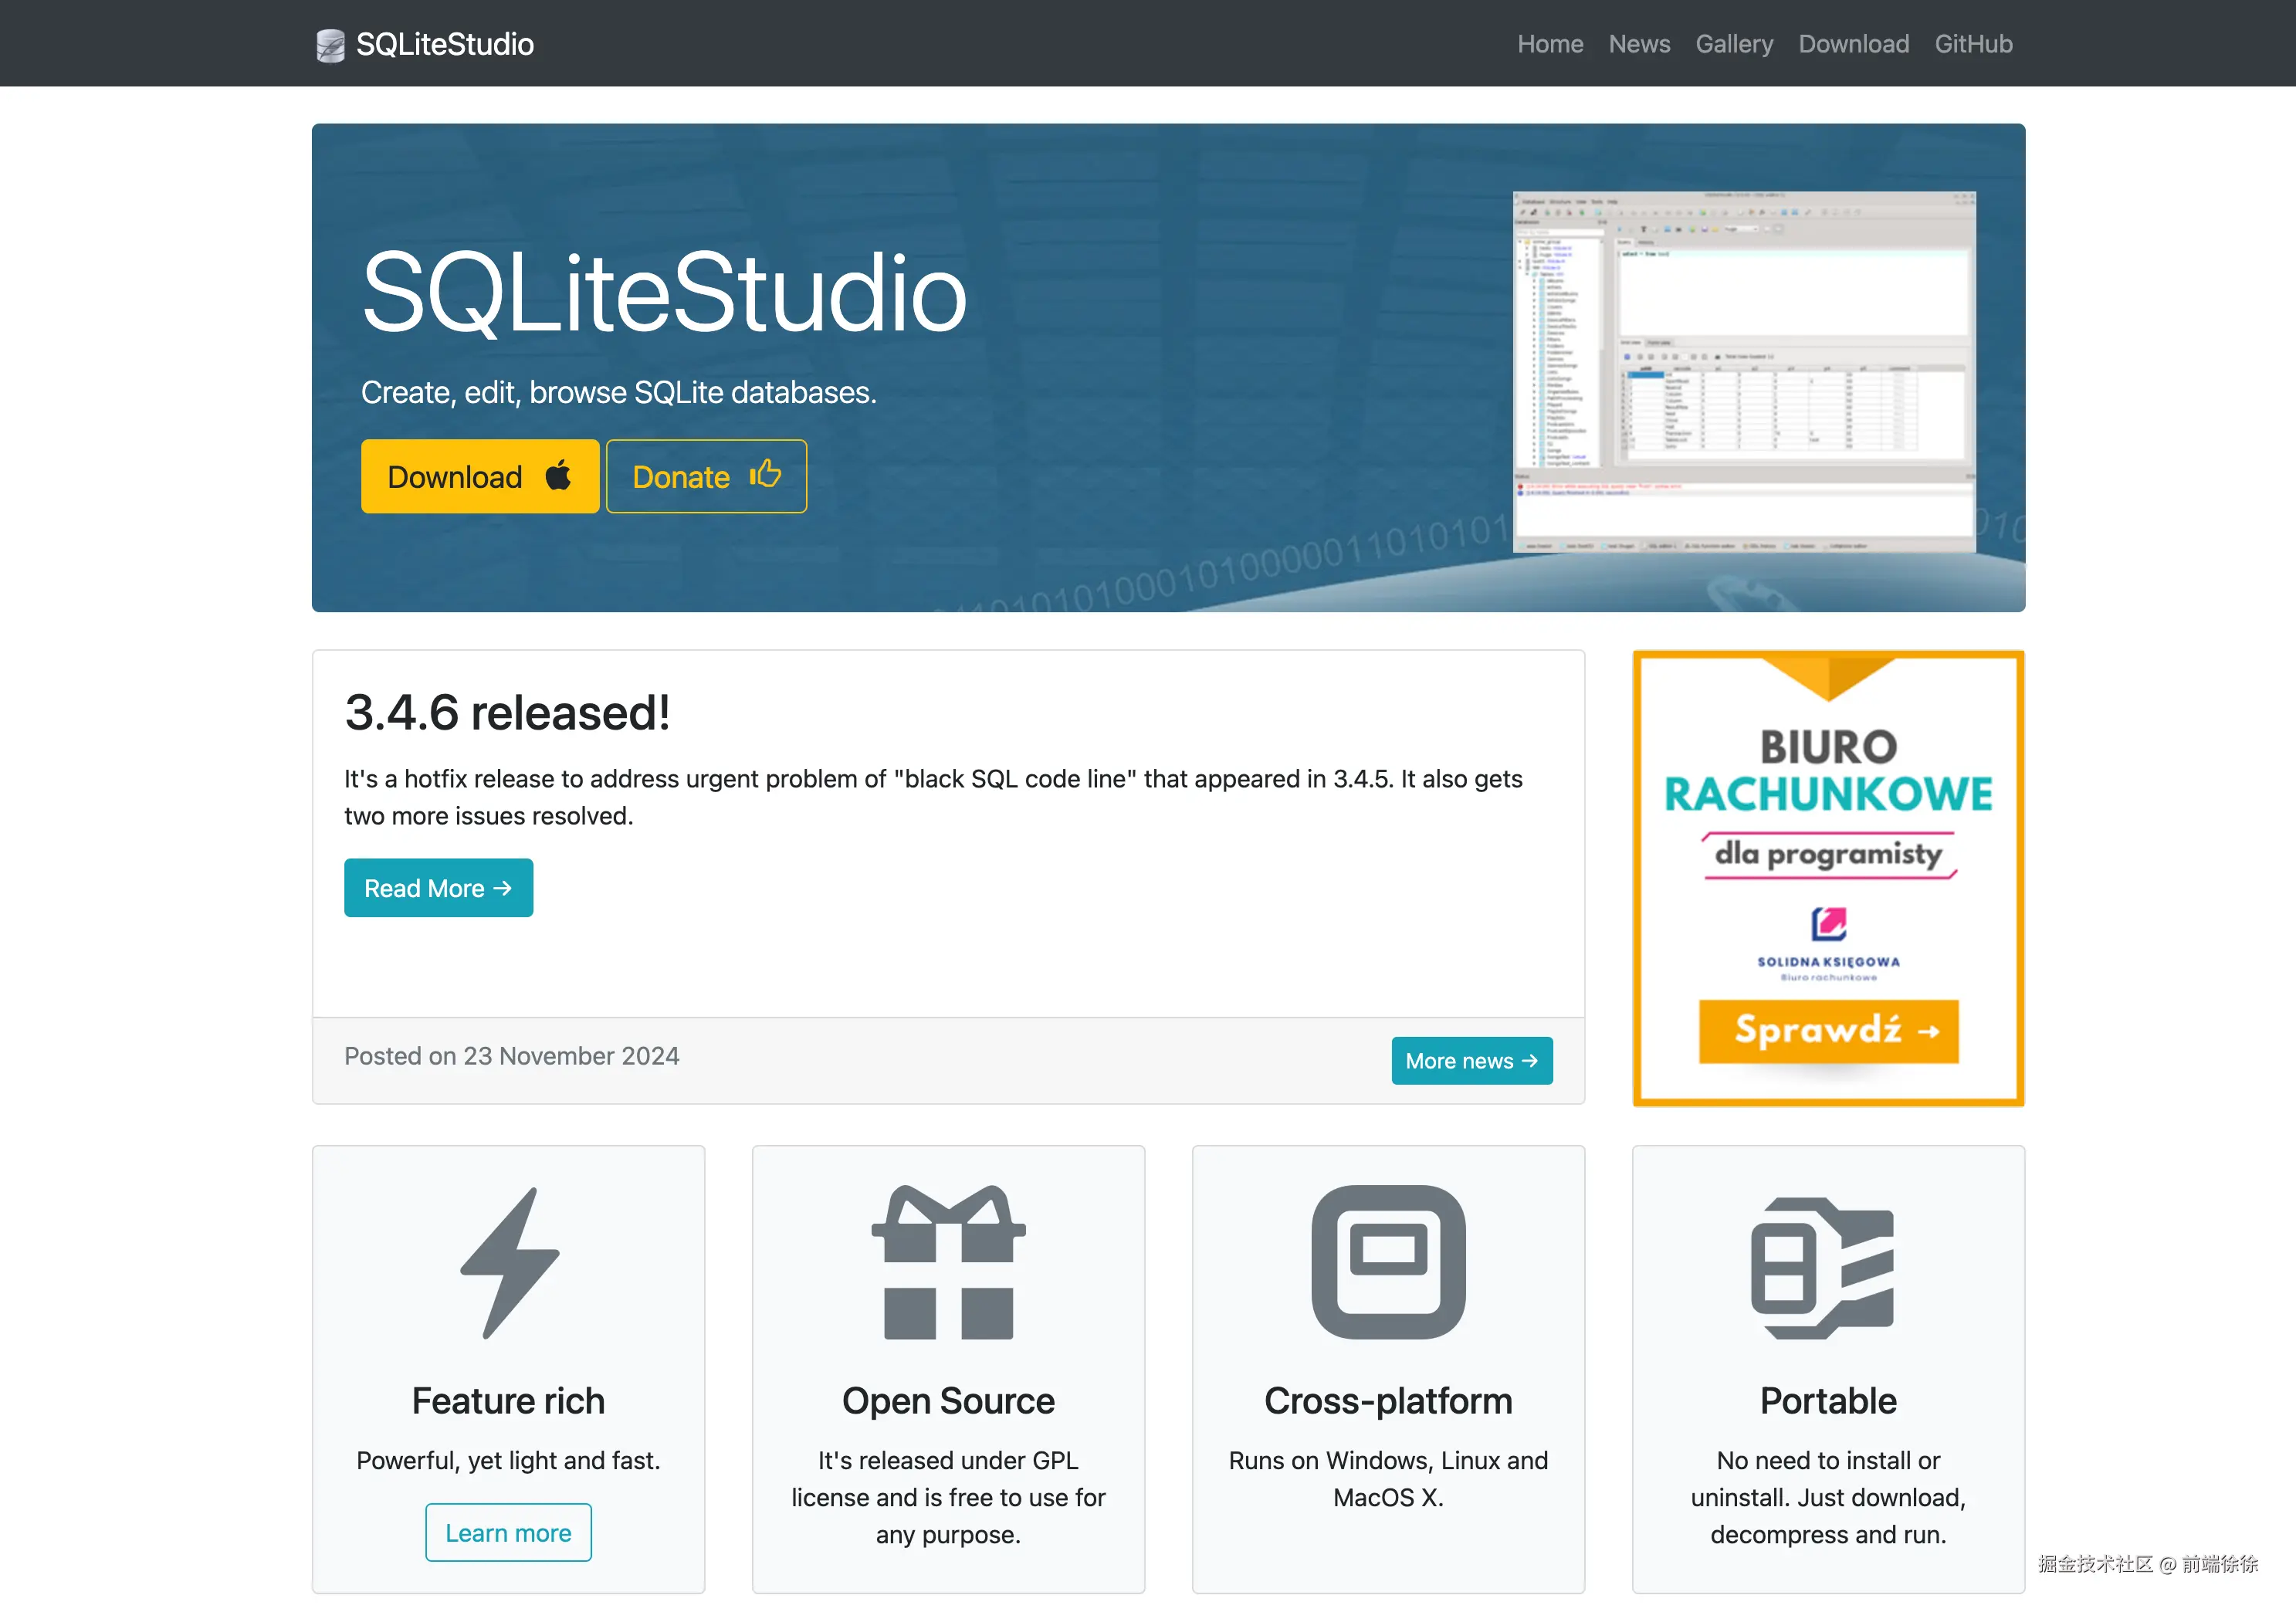2296x1612 pixels.
Task: Click the Portable archive icon
Action: coord(1823,1266)
